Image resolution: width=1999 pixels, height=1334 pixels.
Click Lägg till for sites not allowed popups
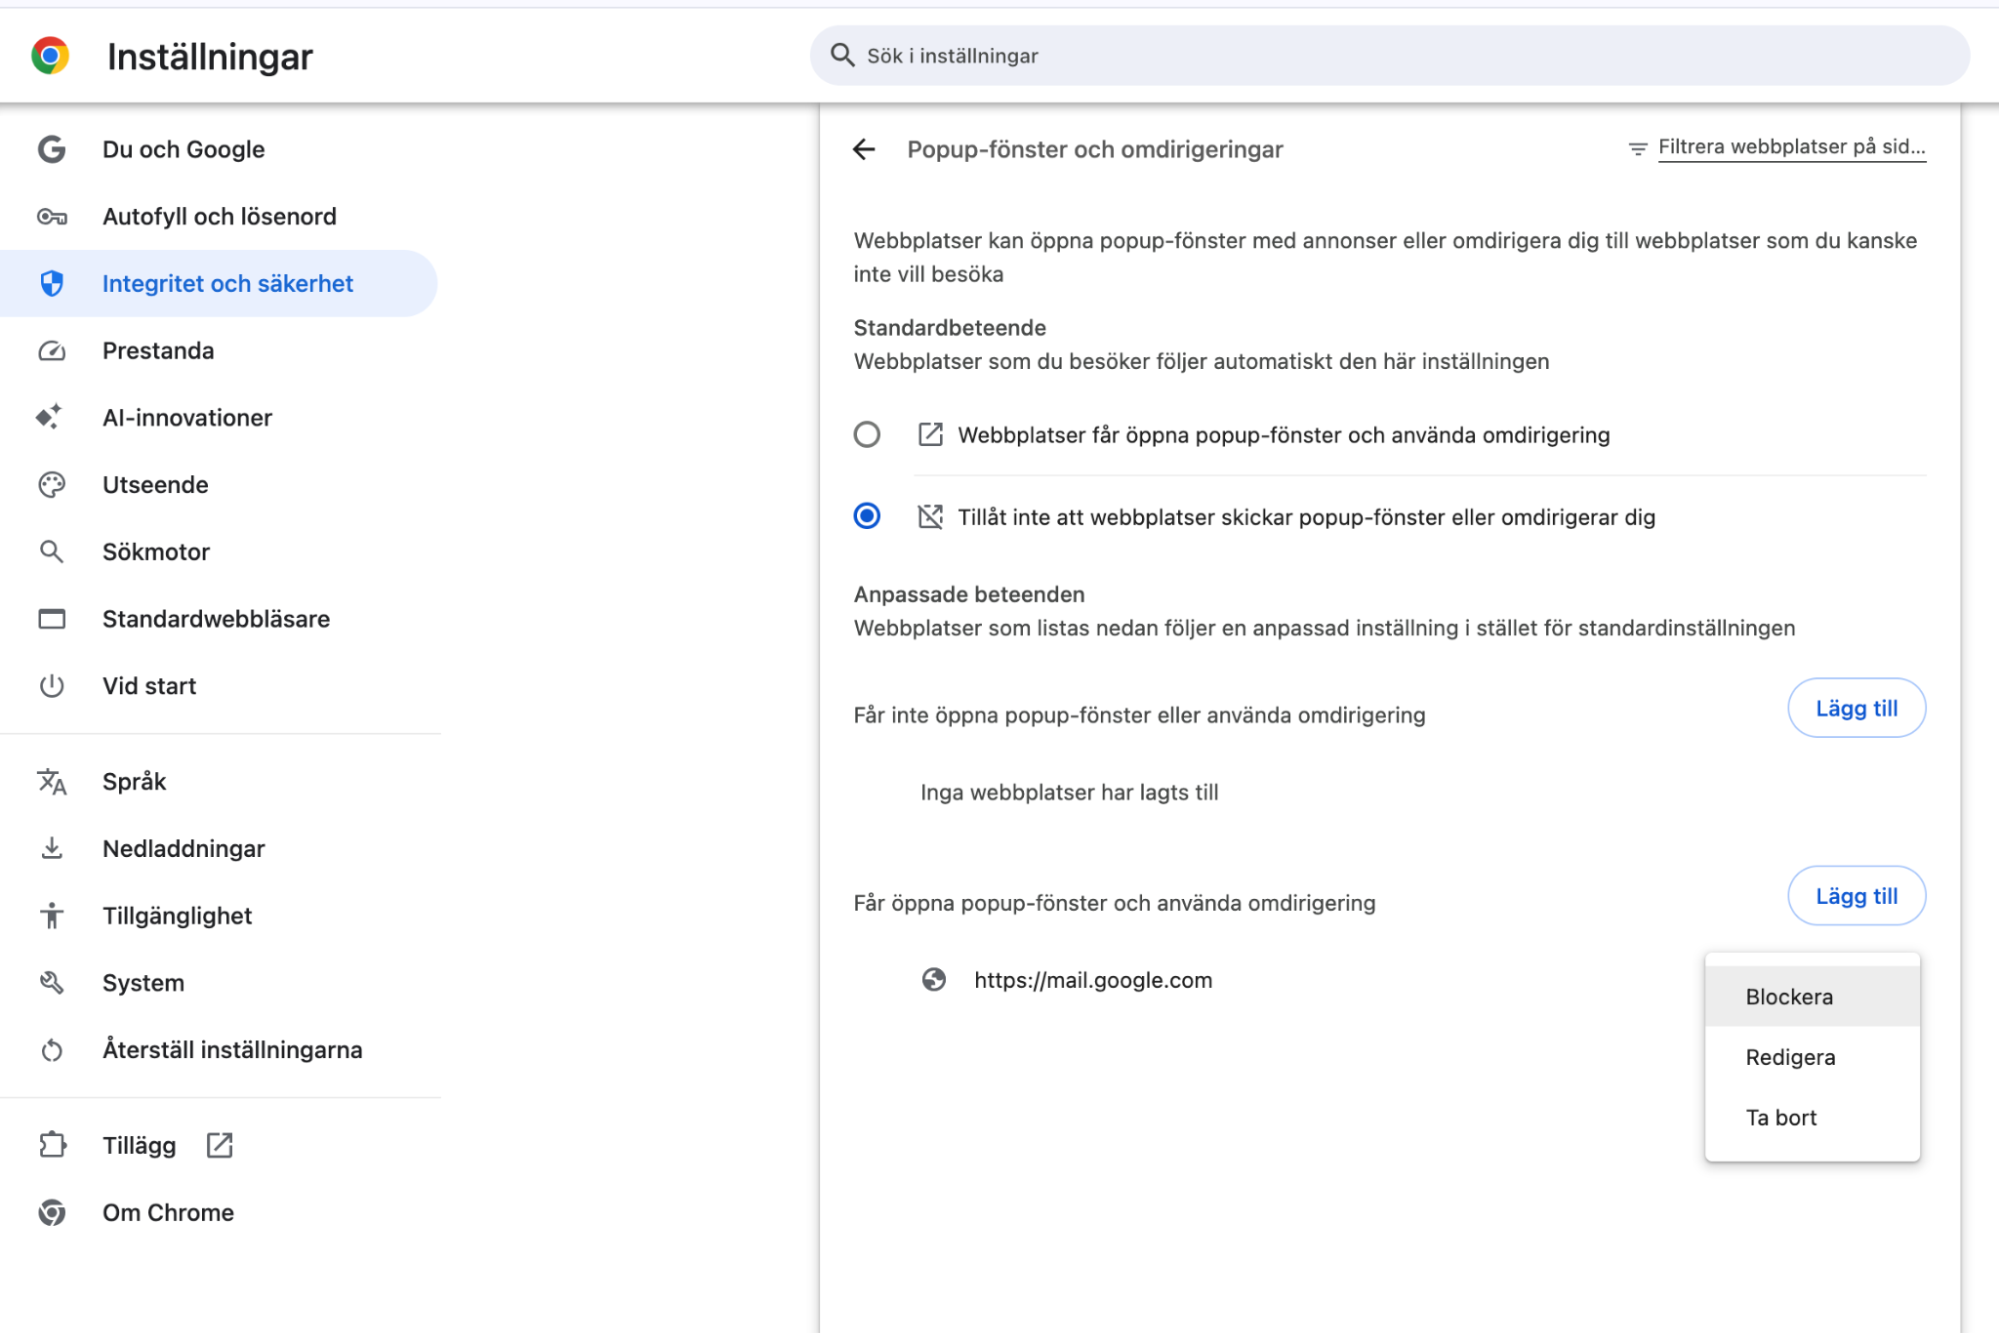pyautogui.click(x=1856, y=708)
